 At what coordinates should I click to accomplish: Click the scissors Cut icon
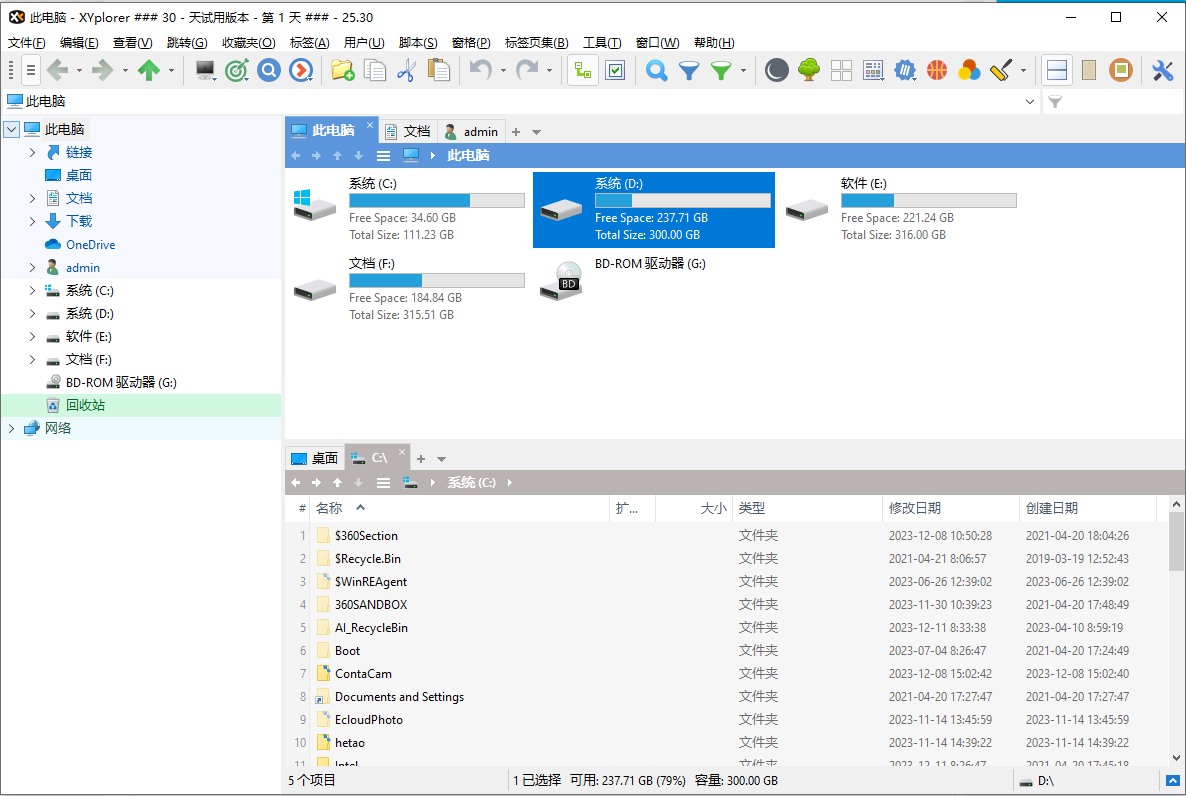[x=406, y=70]
